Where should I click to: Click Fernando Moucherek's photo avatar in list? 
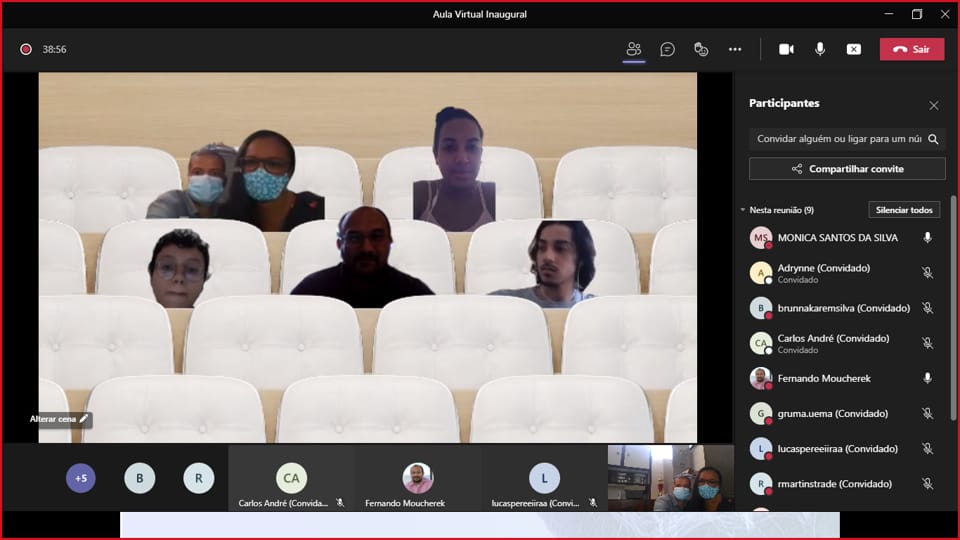760,378
